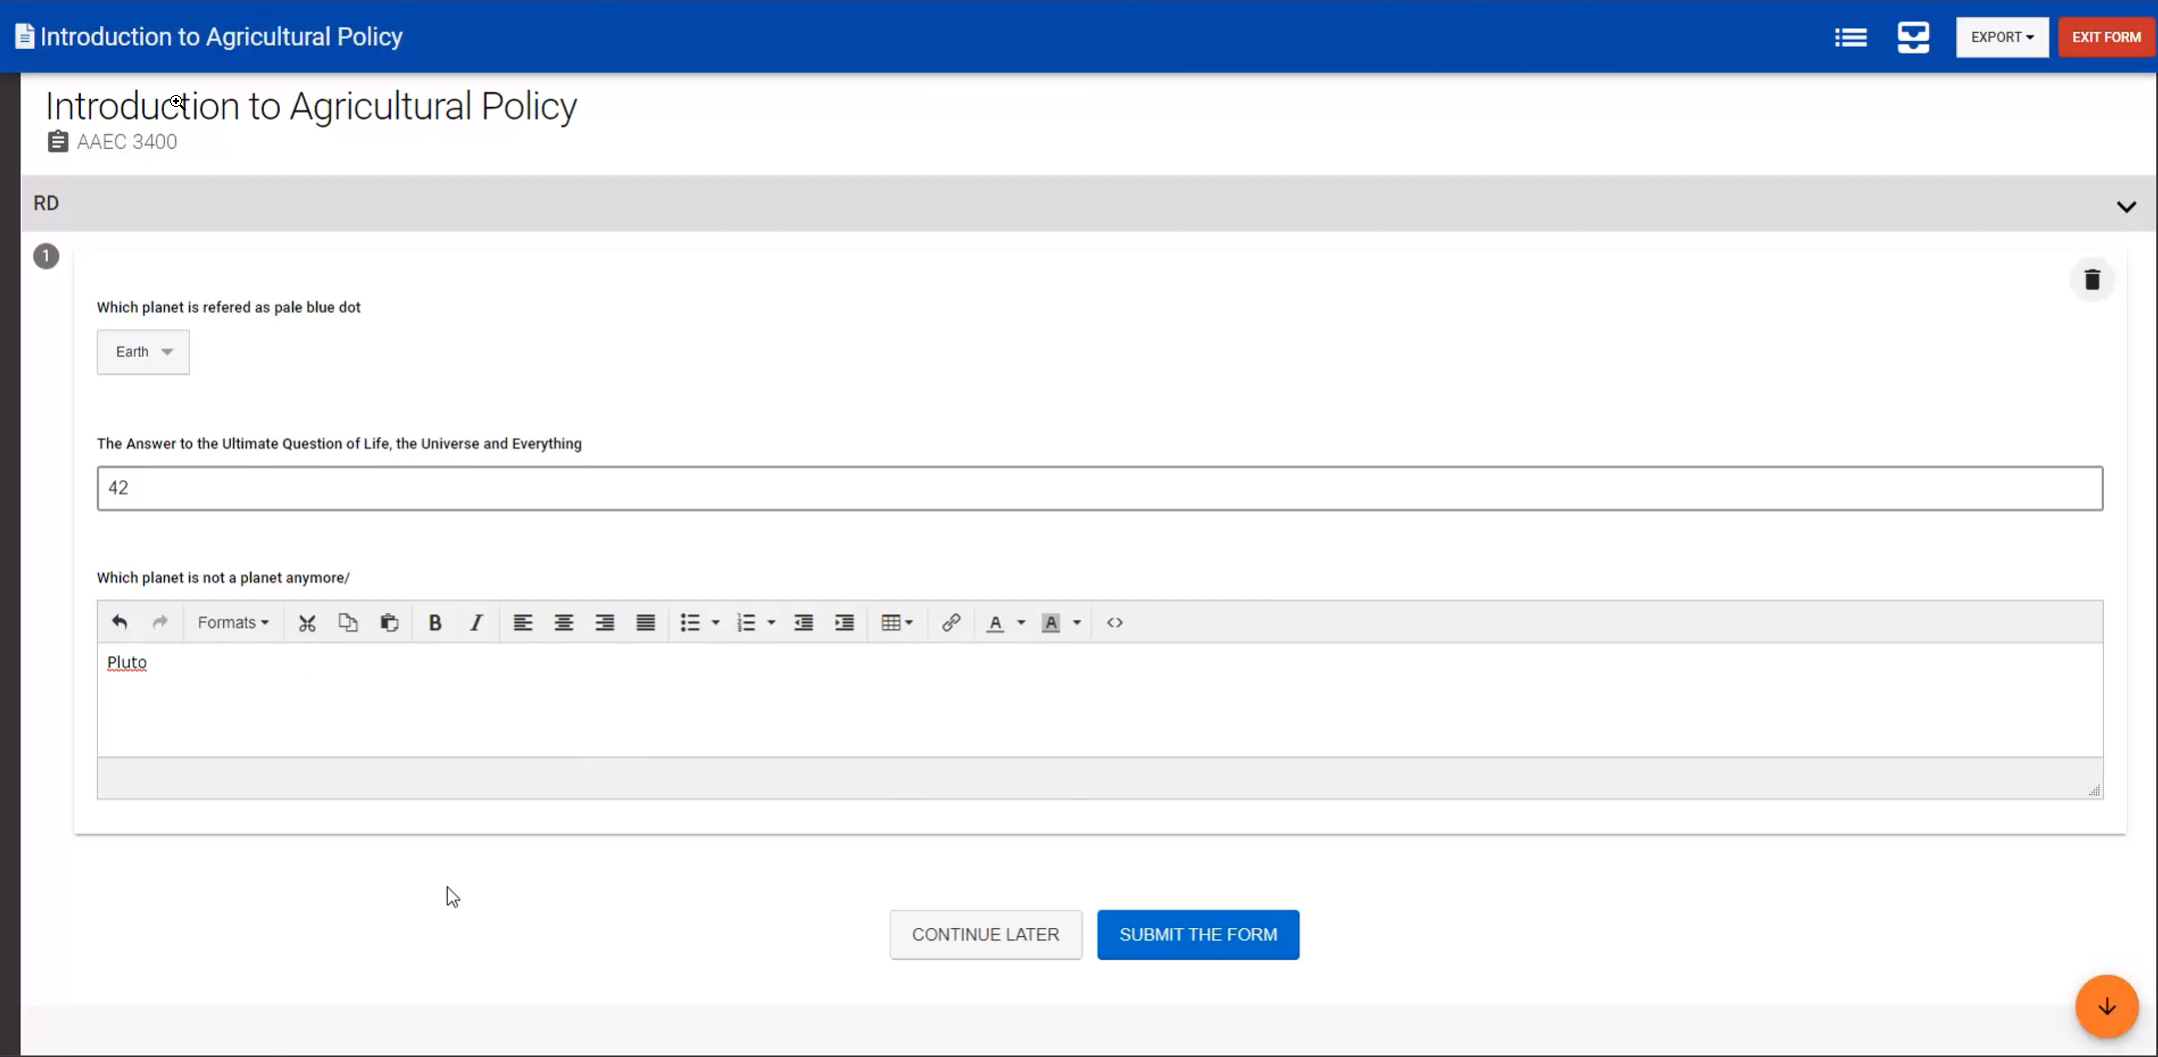Toggle bold formatting

pyautogui.click(x=435, y=622)
